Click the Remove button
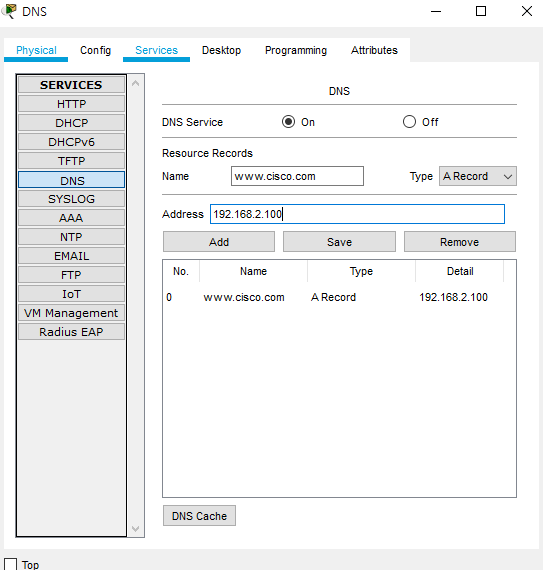This screenshot has height=570, width=543. [x=460, y=242]
